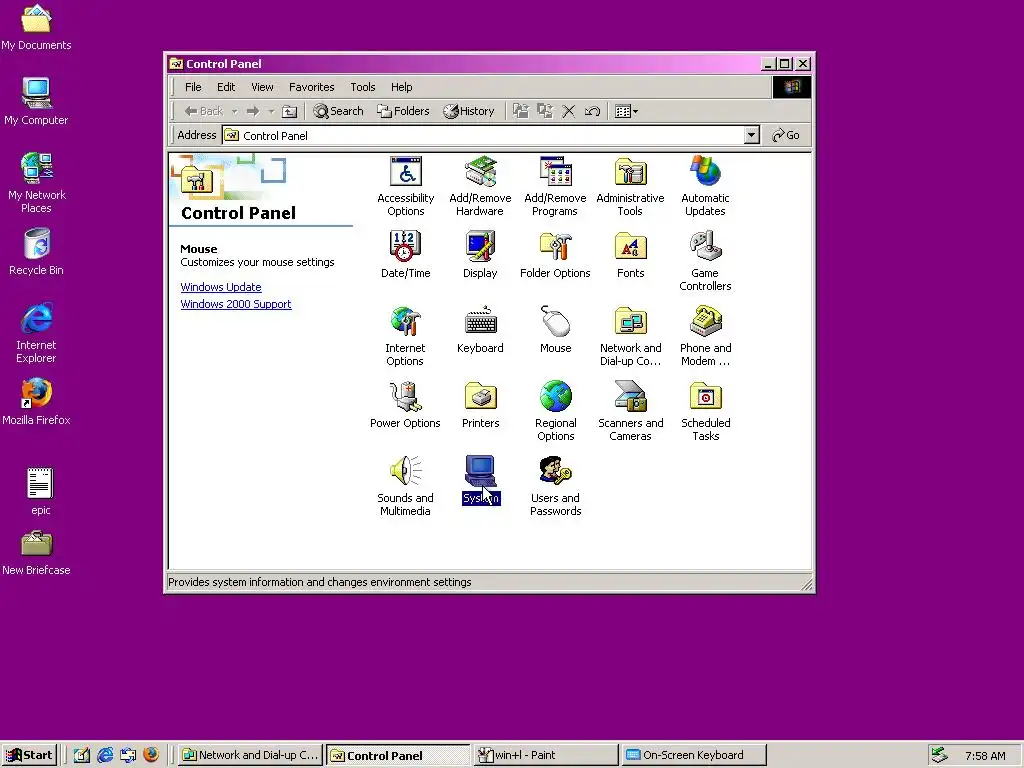Switch to Network and Dial-up taskbar button
This screenshot has height=768, width=1024.
tap(250, 755)
